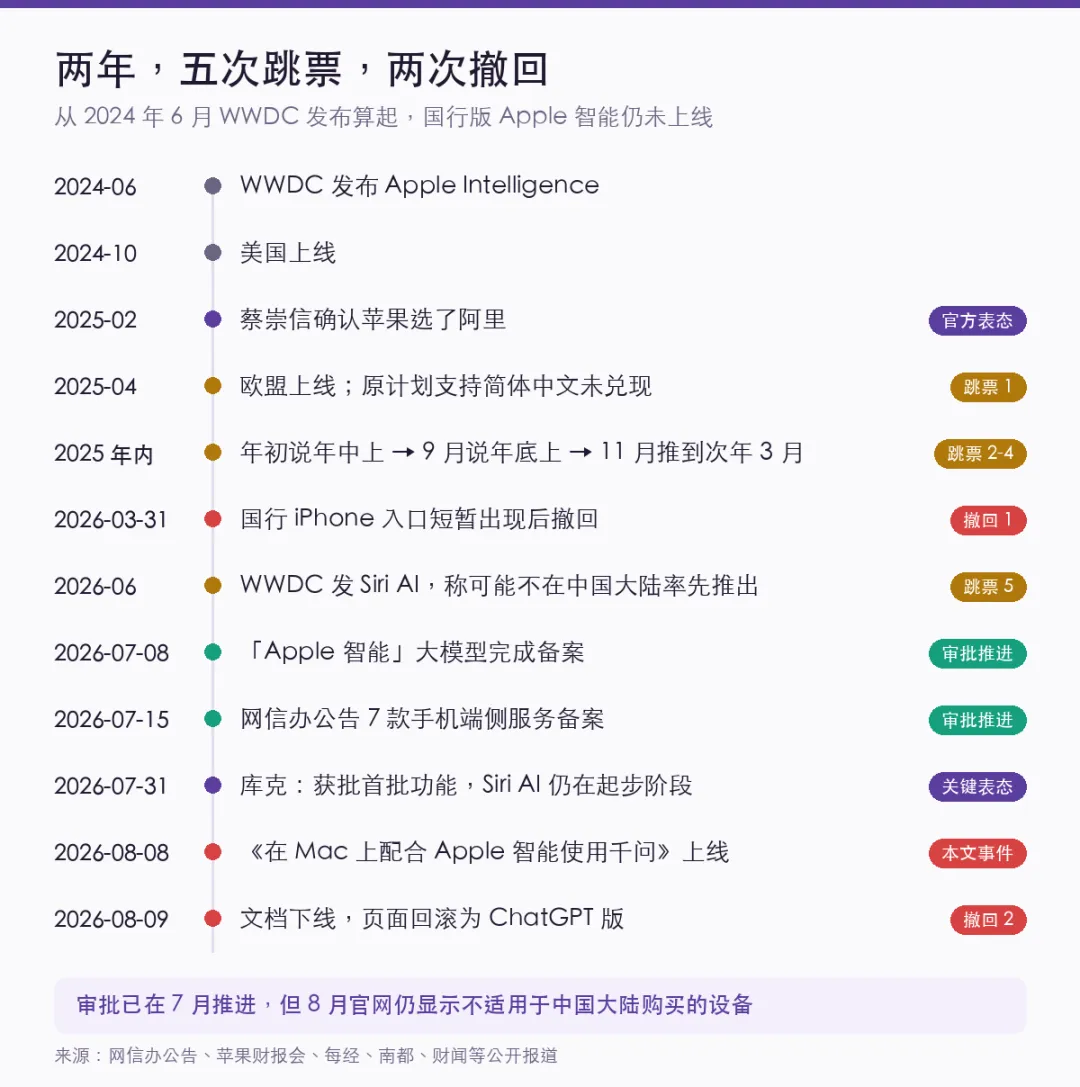The width and height of the screenshot is (1080, 1087).
Task: Click the 撤回 2 badge
Action: [988, 919]
